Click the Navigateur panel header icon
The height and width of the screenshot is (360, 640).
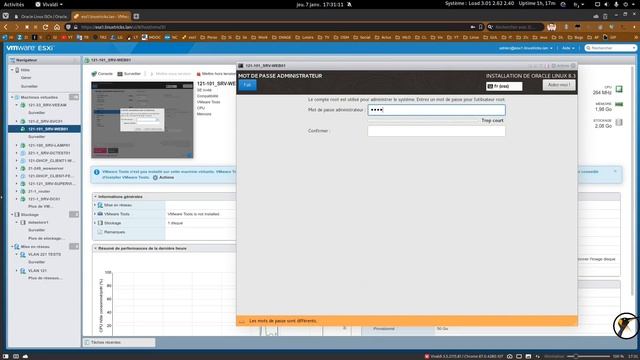pyautogui.click(x=12, y=60)
